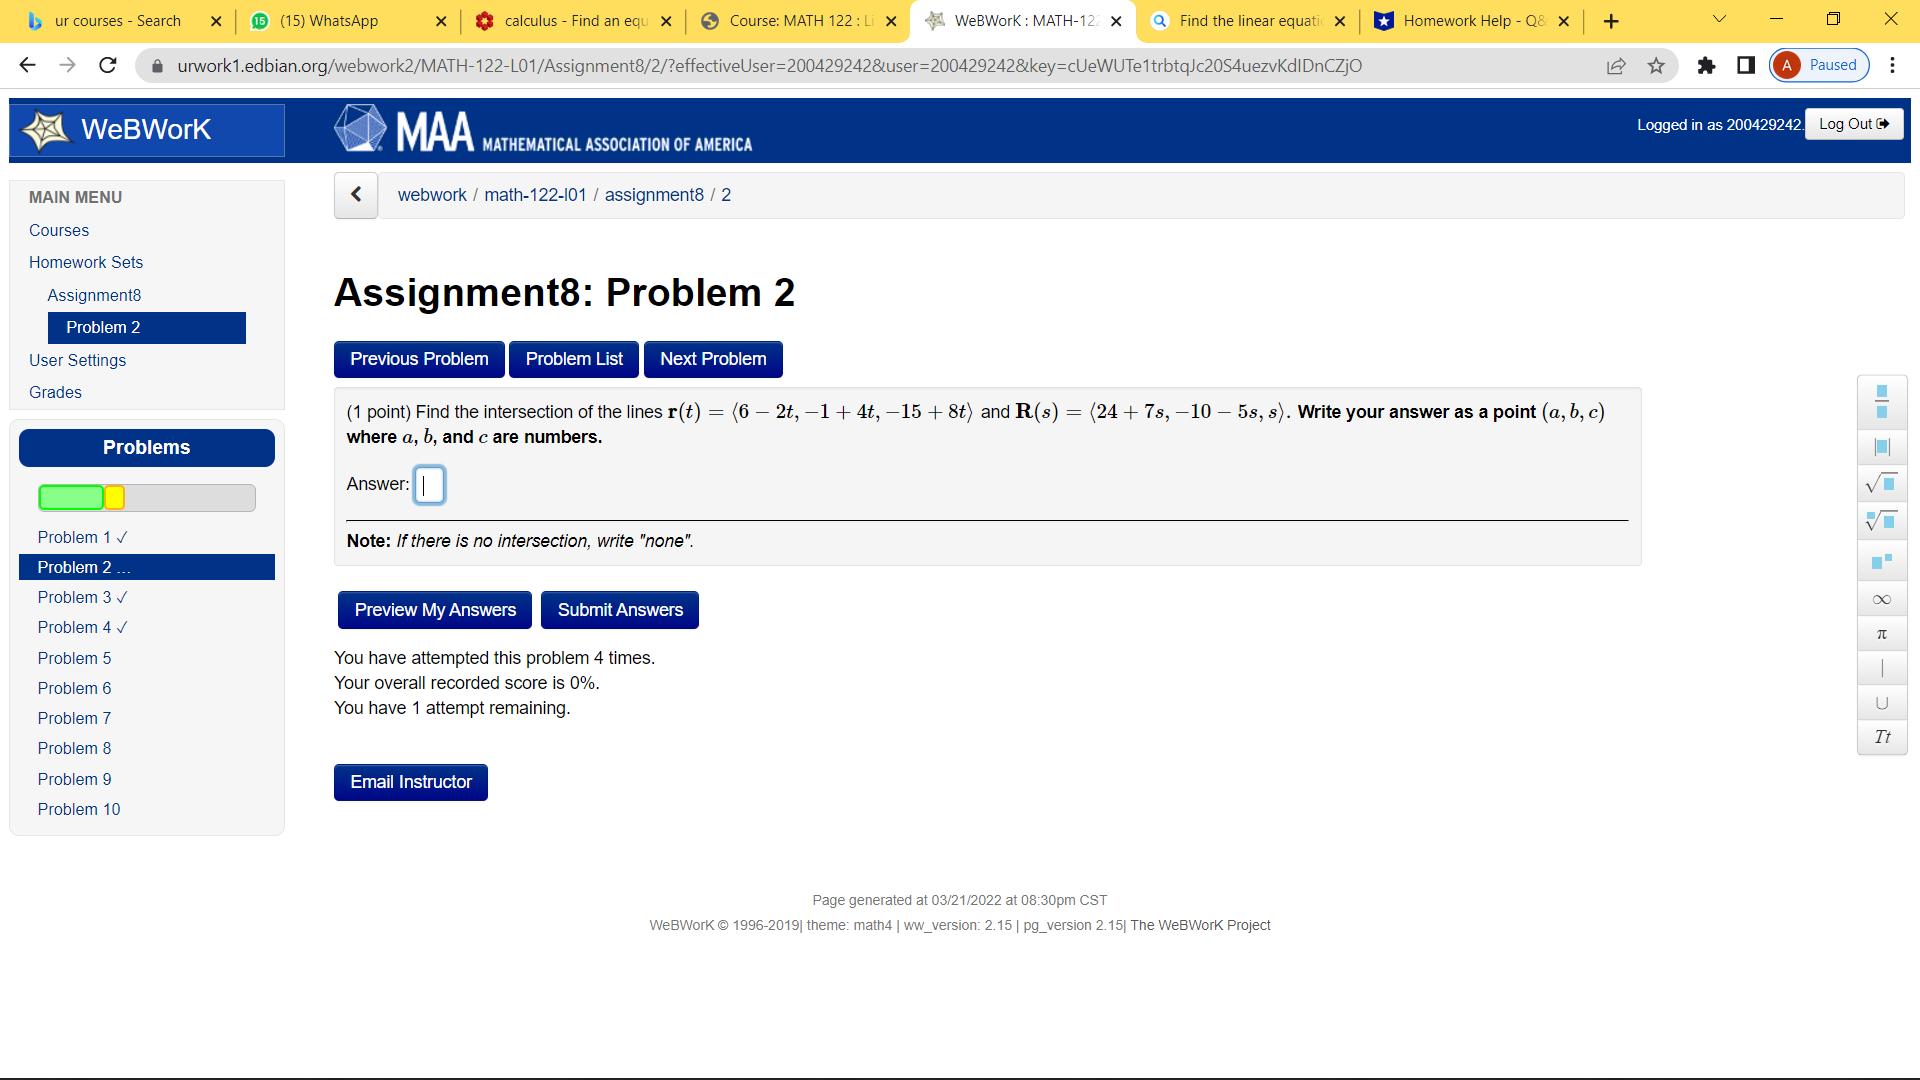Image resolution: width=1920 pixels, height=1080 pixels.
Task: Insert a fraction from the math toolbar
Action: click(1882, 401)
